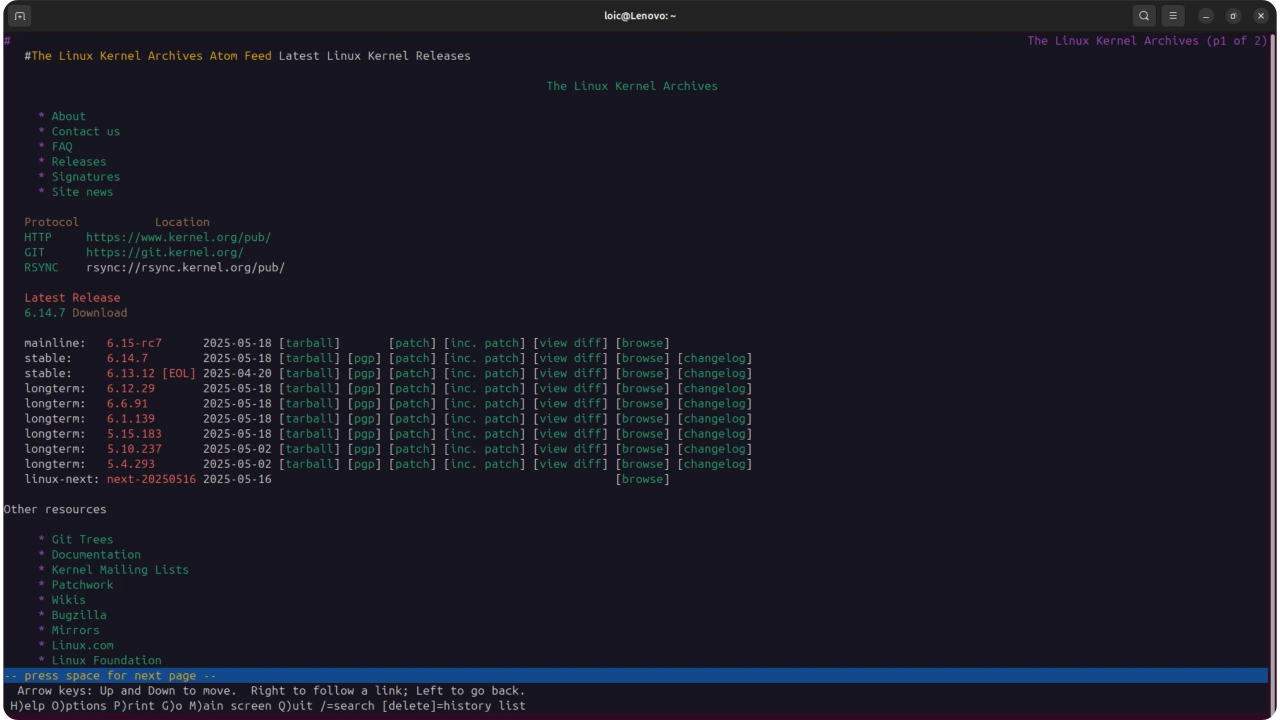
Task: Open the HTTP kernel.org pub URL
Action: click(178, 238)
